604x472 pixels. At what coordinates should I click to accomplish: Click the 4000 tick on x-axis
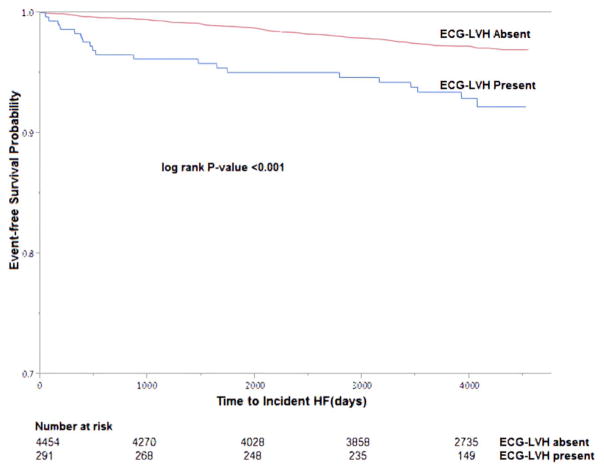point(469,384)
